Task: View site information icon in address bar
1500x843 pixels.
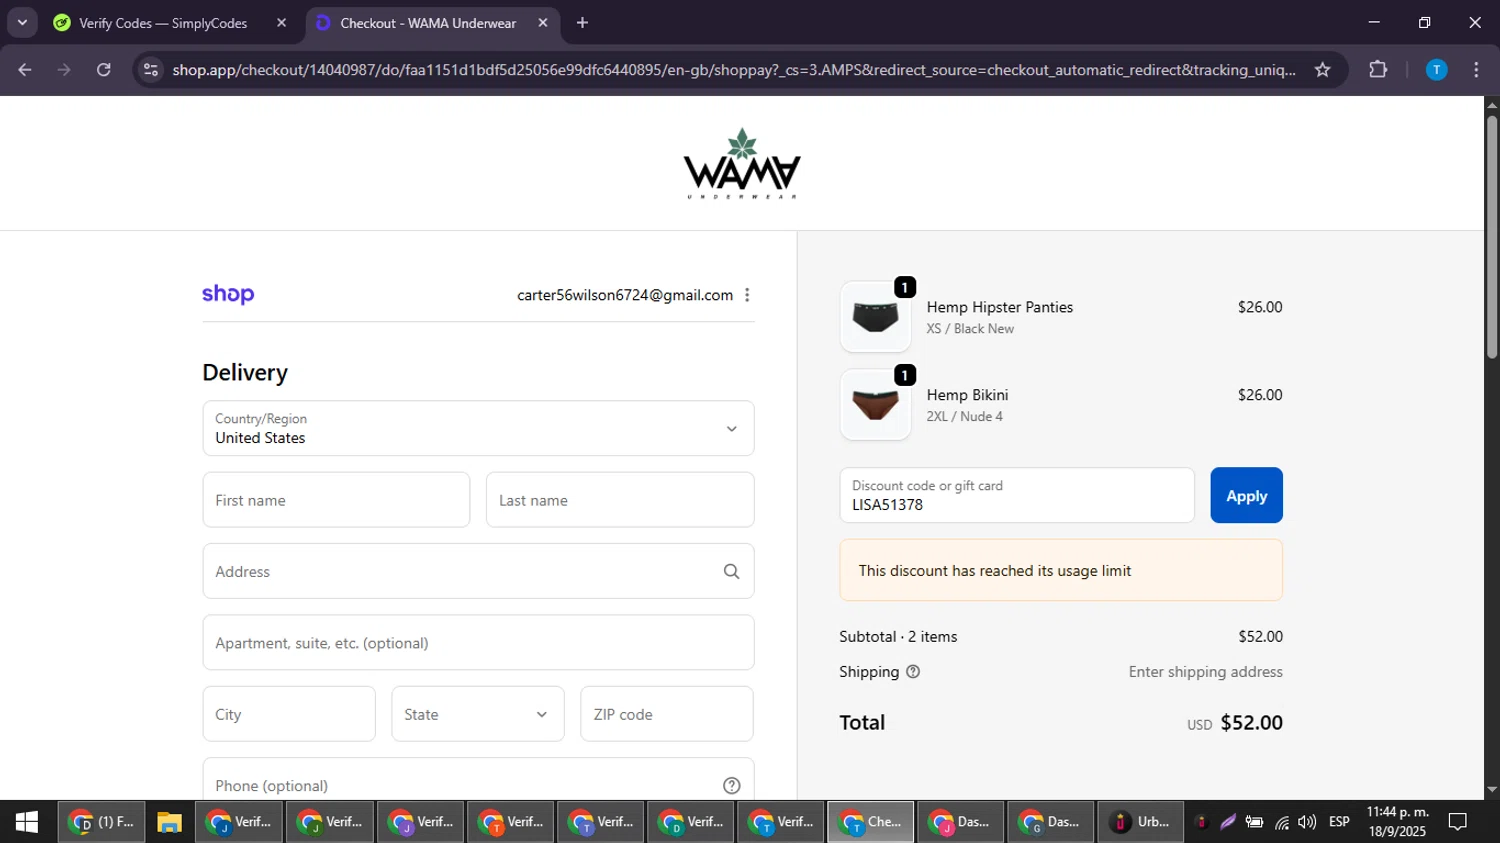Action: click(x=151, y=70)
